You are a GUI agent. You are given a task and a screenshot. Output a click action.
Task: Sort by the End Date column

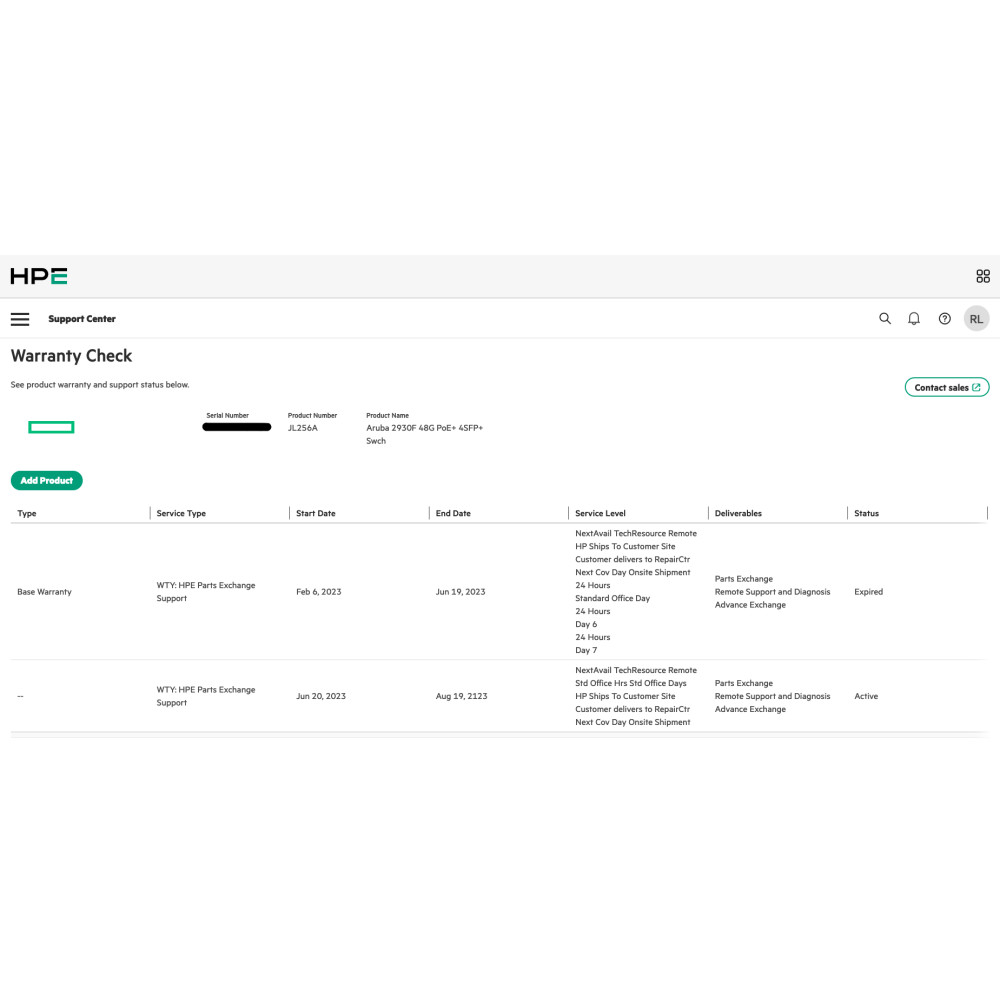pyautogui.click(x=453, y=513)
